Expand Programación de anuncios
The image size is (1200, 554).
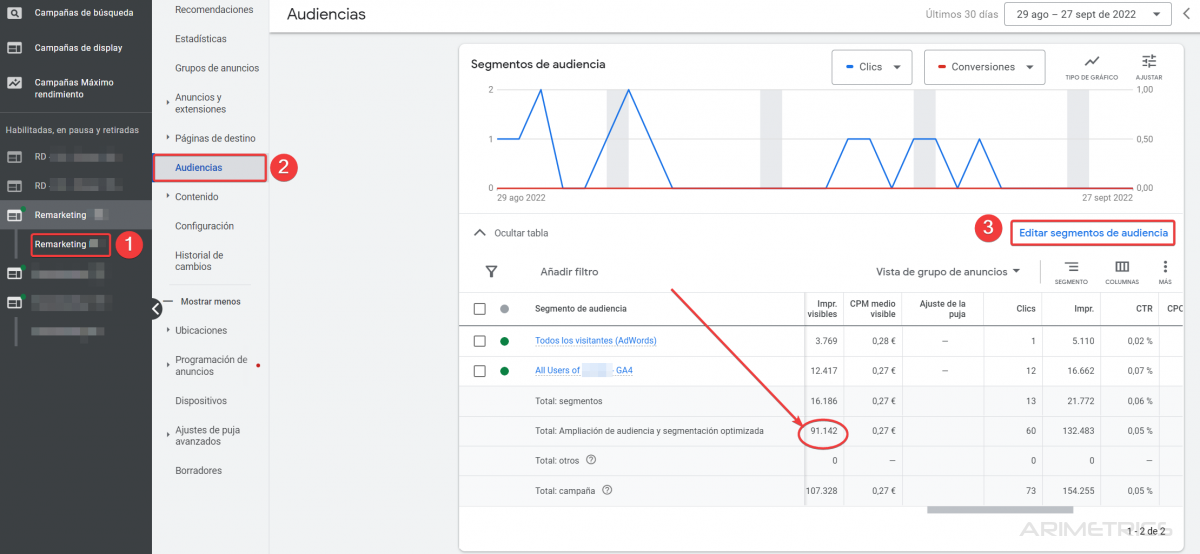tap(168, 365)
